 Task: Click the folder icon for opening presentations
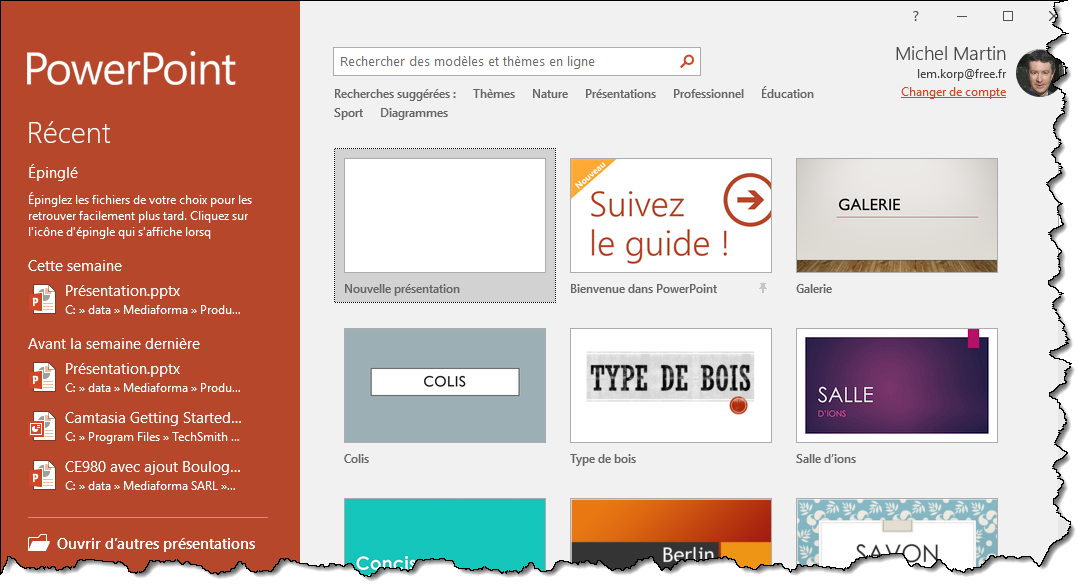pyautogui.click(x=39, y=544)
